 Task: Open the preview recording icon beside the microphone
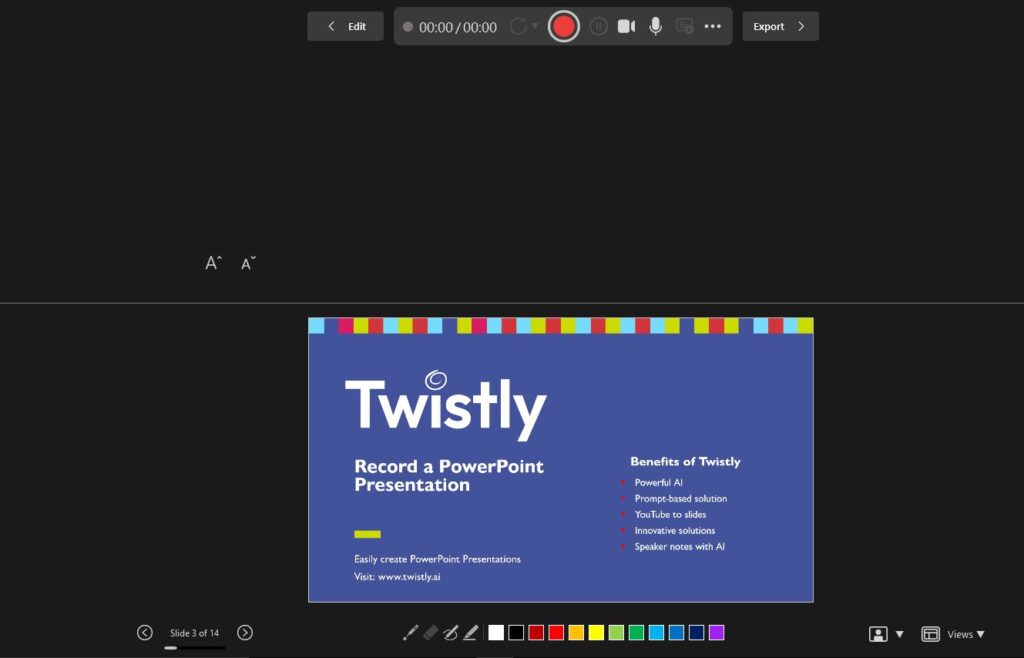pos(684,27)
